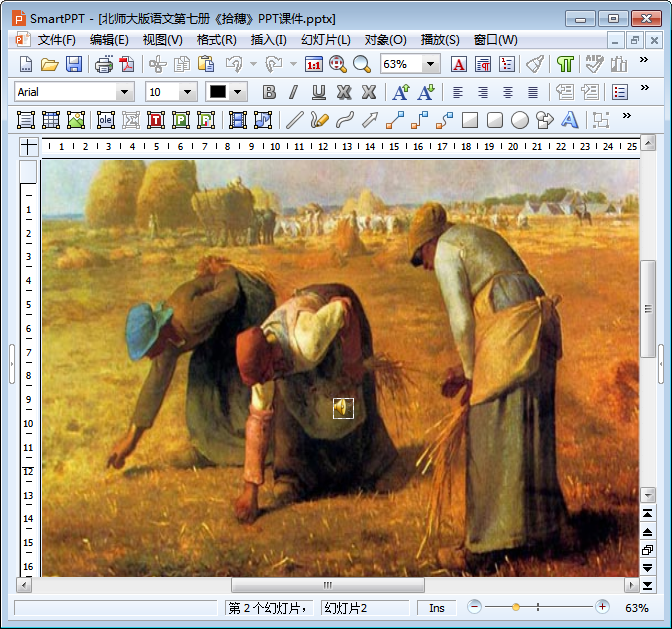This screenshot has height=629, width=672.
Task: Increase font size
Action: [401, 92]
